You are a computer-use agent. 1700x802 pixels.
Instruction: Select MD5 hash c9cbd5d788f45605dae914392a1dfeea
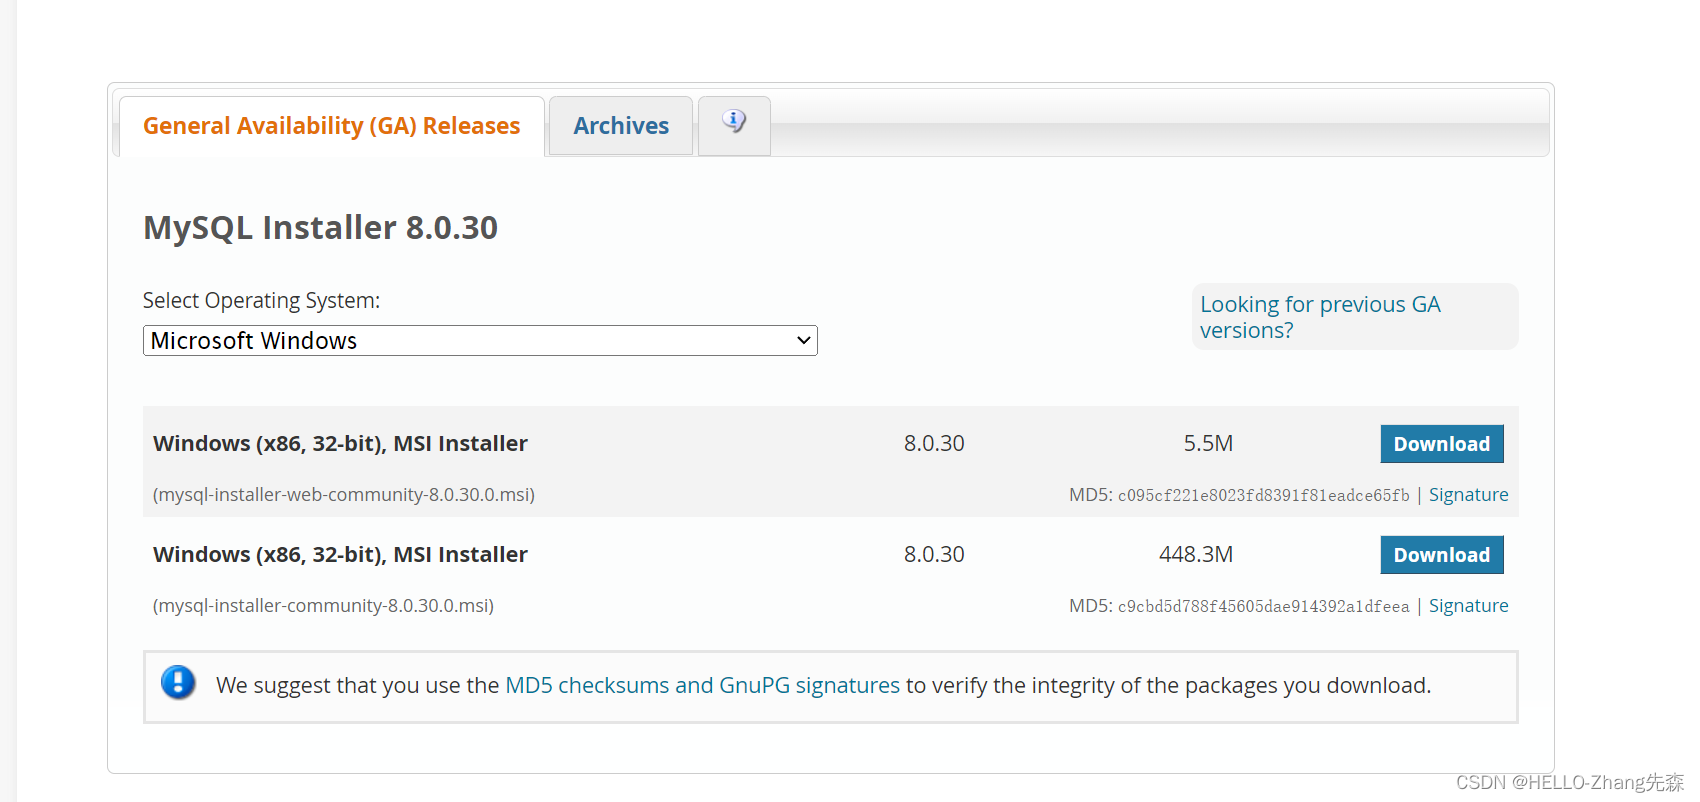(x=1264, y=607)
